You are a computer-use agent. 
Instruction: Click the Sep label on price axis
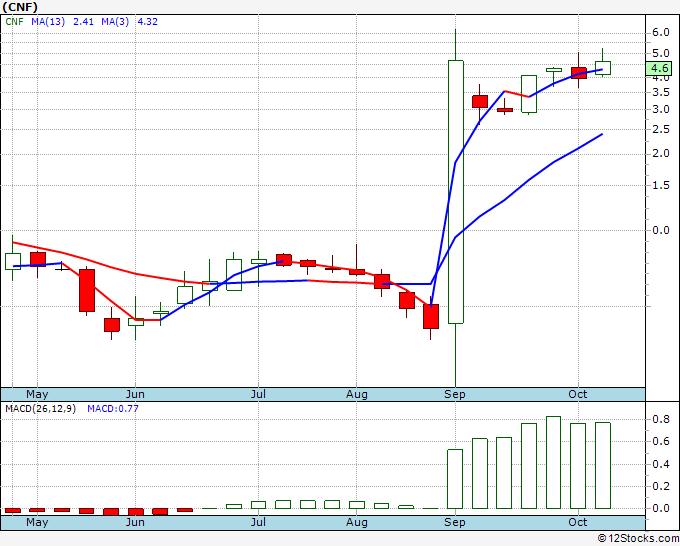(454, 394)
